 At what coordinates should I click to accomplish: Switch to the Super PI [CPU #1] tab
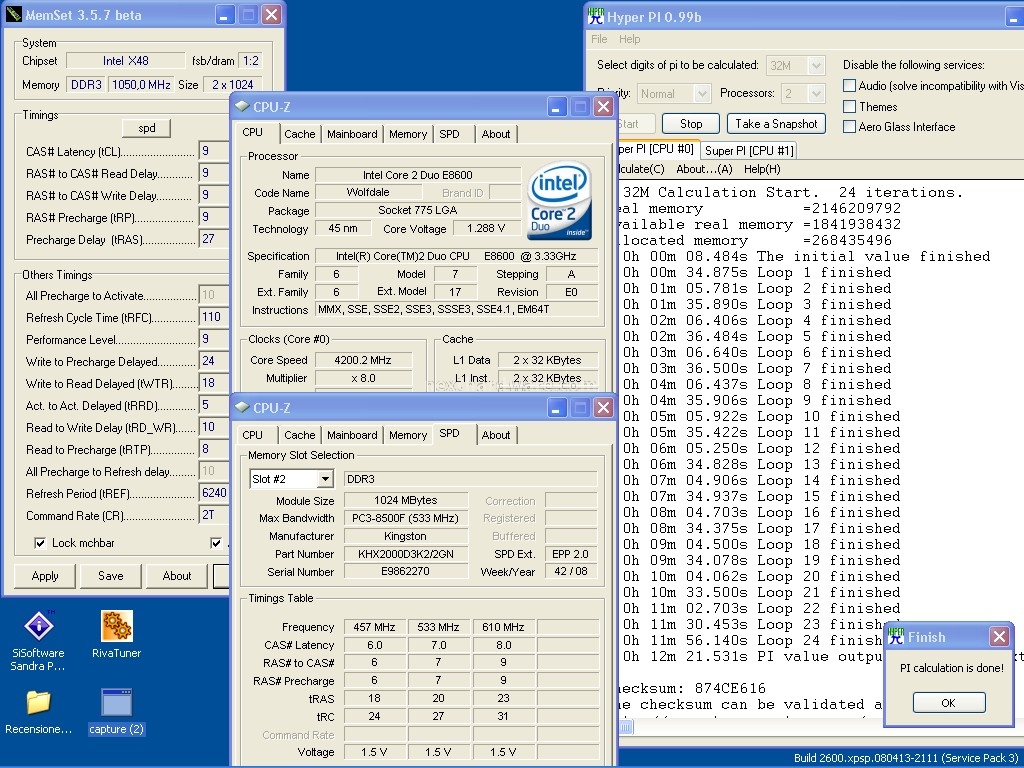pos(749,151)
